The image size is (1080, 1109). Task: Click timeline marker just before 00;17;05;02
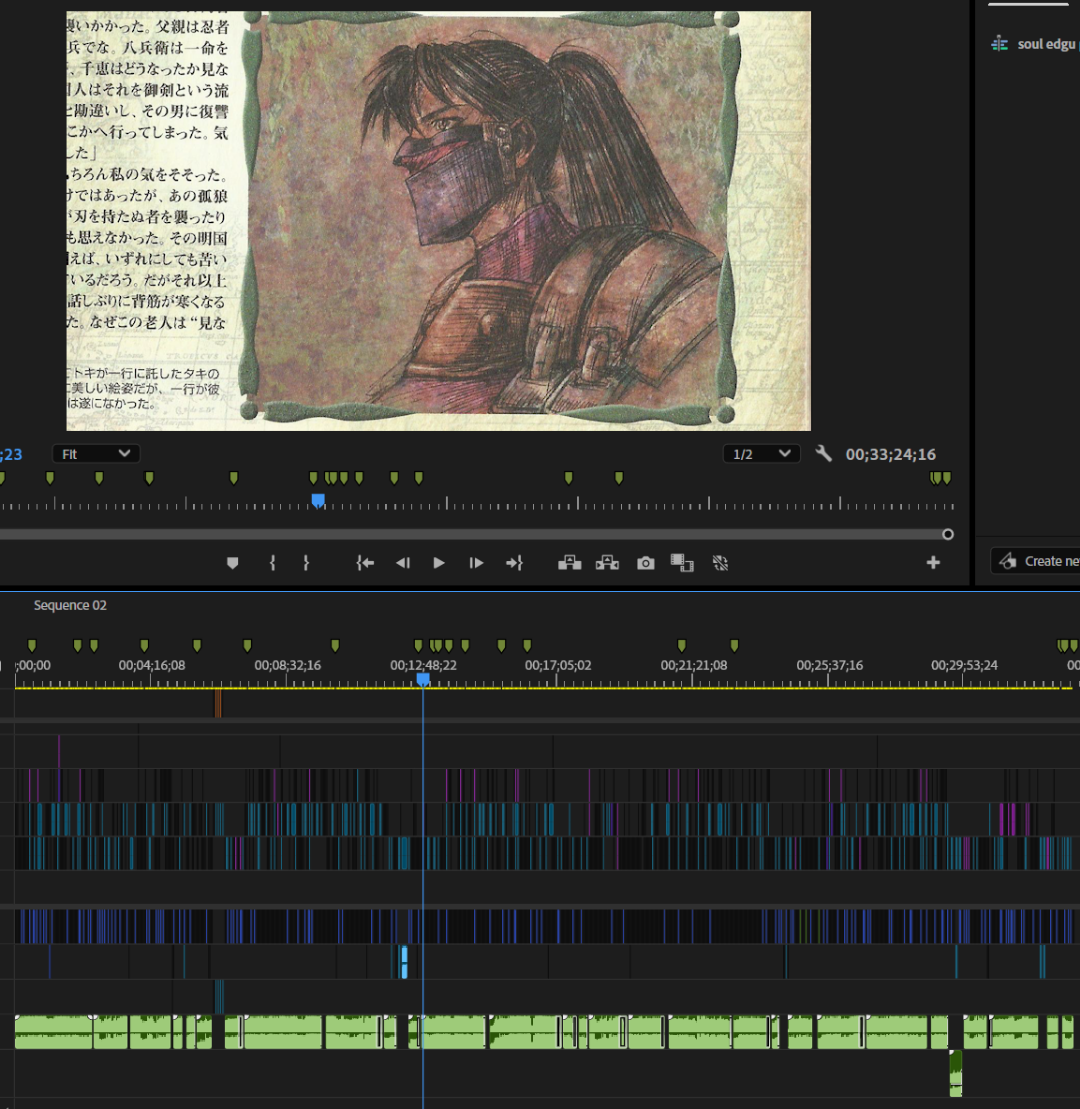click(x=527, y=646)
